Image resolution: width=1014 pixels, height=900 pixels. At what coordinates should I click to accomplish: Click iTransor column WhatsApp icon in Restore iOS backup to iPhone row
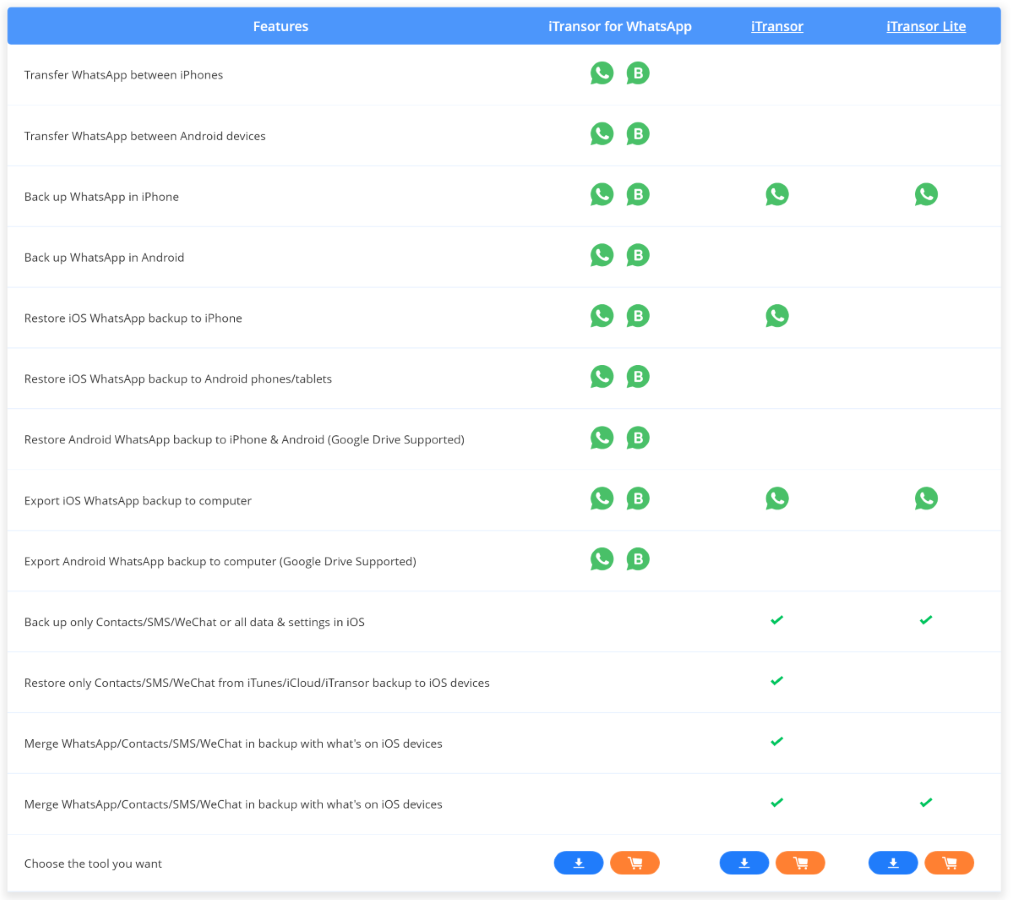(x=777, y=316)
